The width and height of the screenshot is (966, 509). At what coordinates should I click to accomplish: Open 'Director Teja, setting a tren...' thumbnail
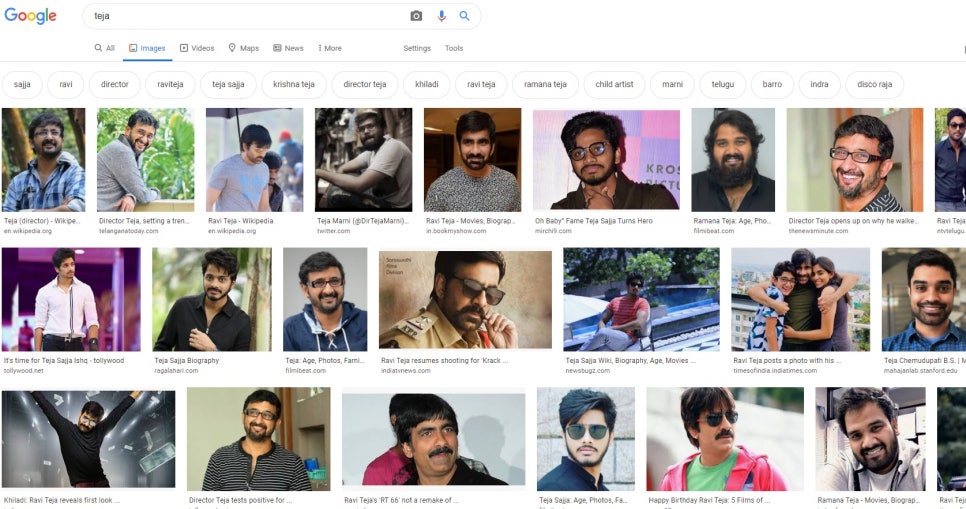pyautogui.click(x=145, y=160)
